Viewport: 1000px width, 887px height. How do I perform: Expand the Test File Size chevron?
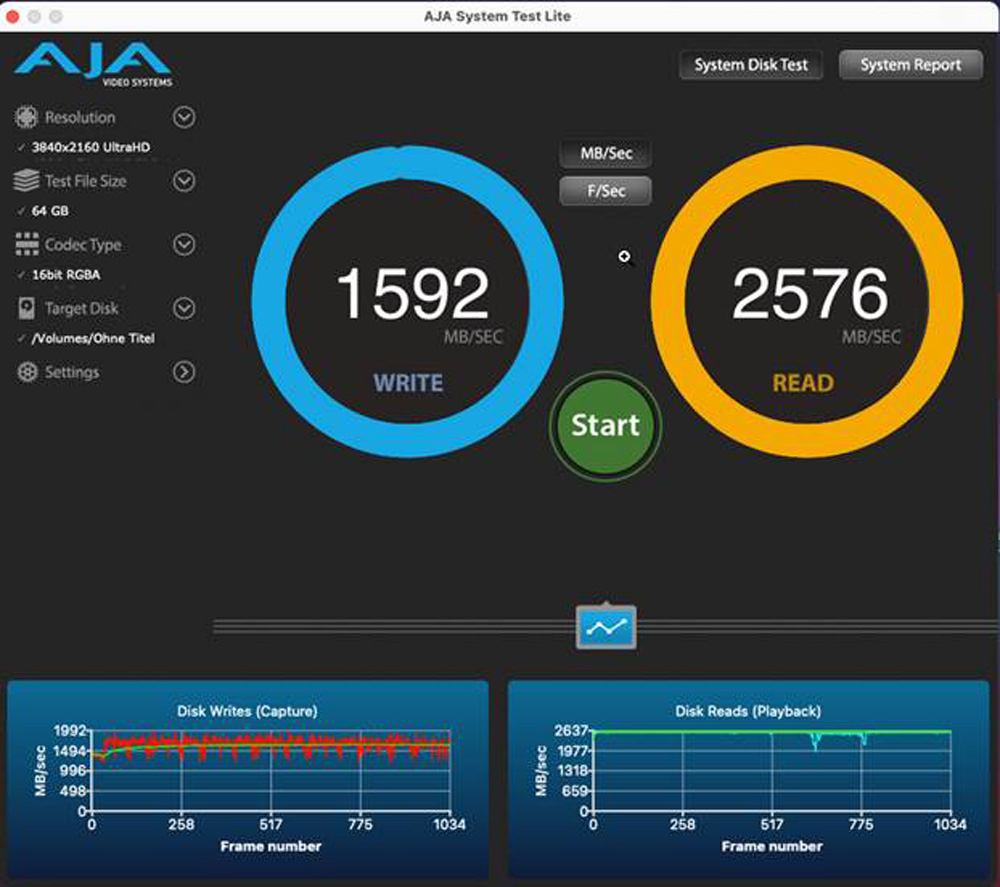(x=184, y=181)
